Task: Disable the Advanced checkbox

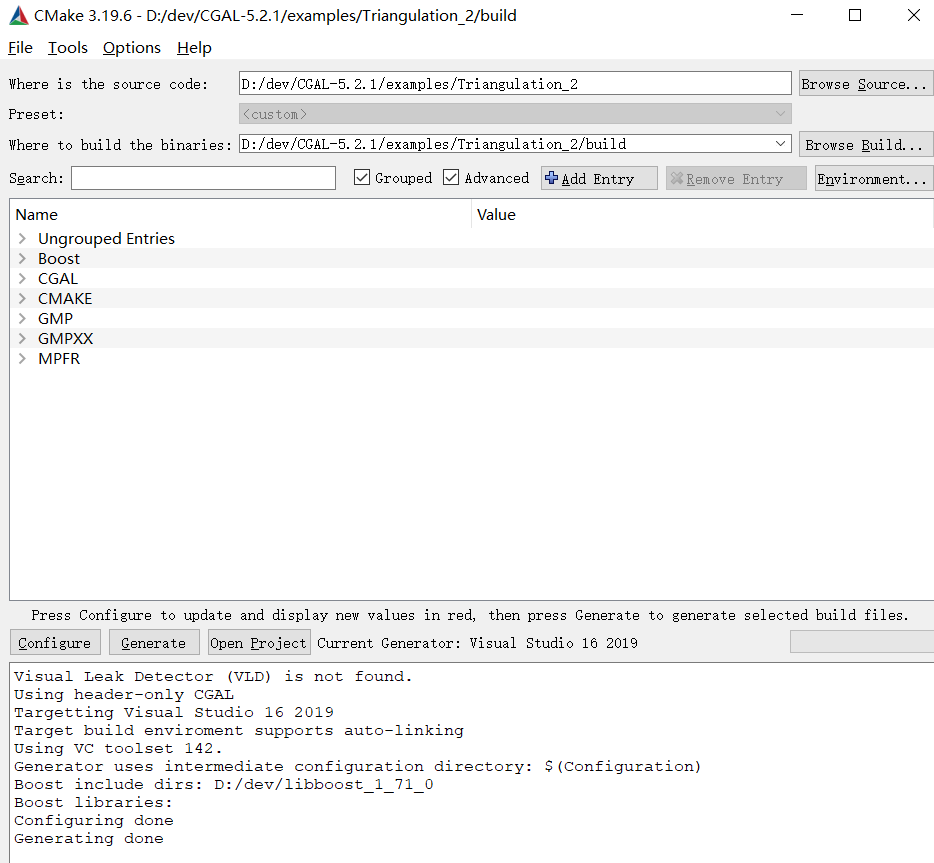Action: click(451, 177)
